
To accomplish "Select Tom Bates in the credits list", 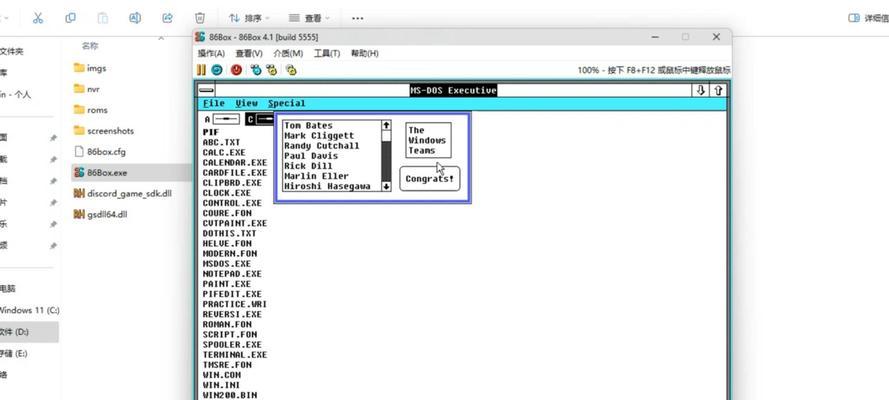I will (308, 125).
